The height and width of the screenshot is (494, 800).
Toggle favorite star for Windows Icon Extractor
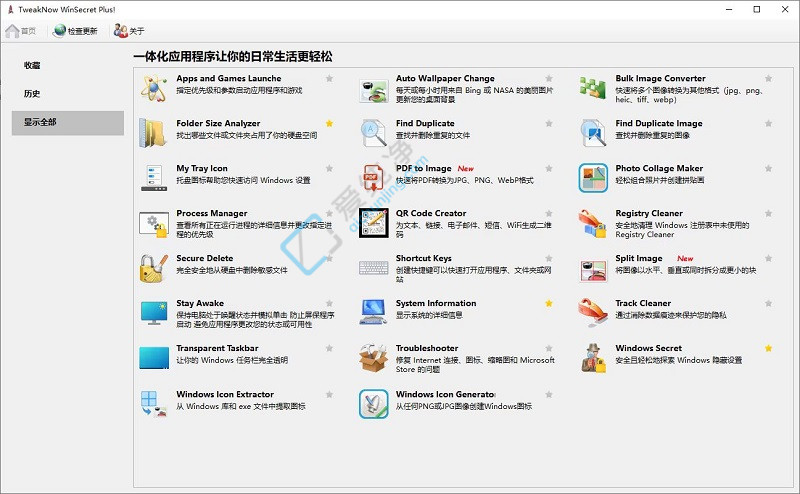pos(330,394)
